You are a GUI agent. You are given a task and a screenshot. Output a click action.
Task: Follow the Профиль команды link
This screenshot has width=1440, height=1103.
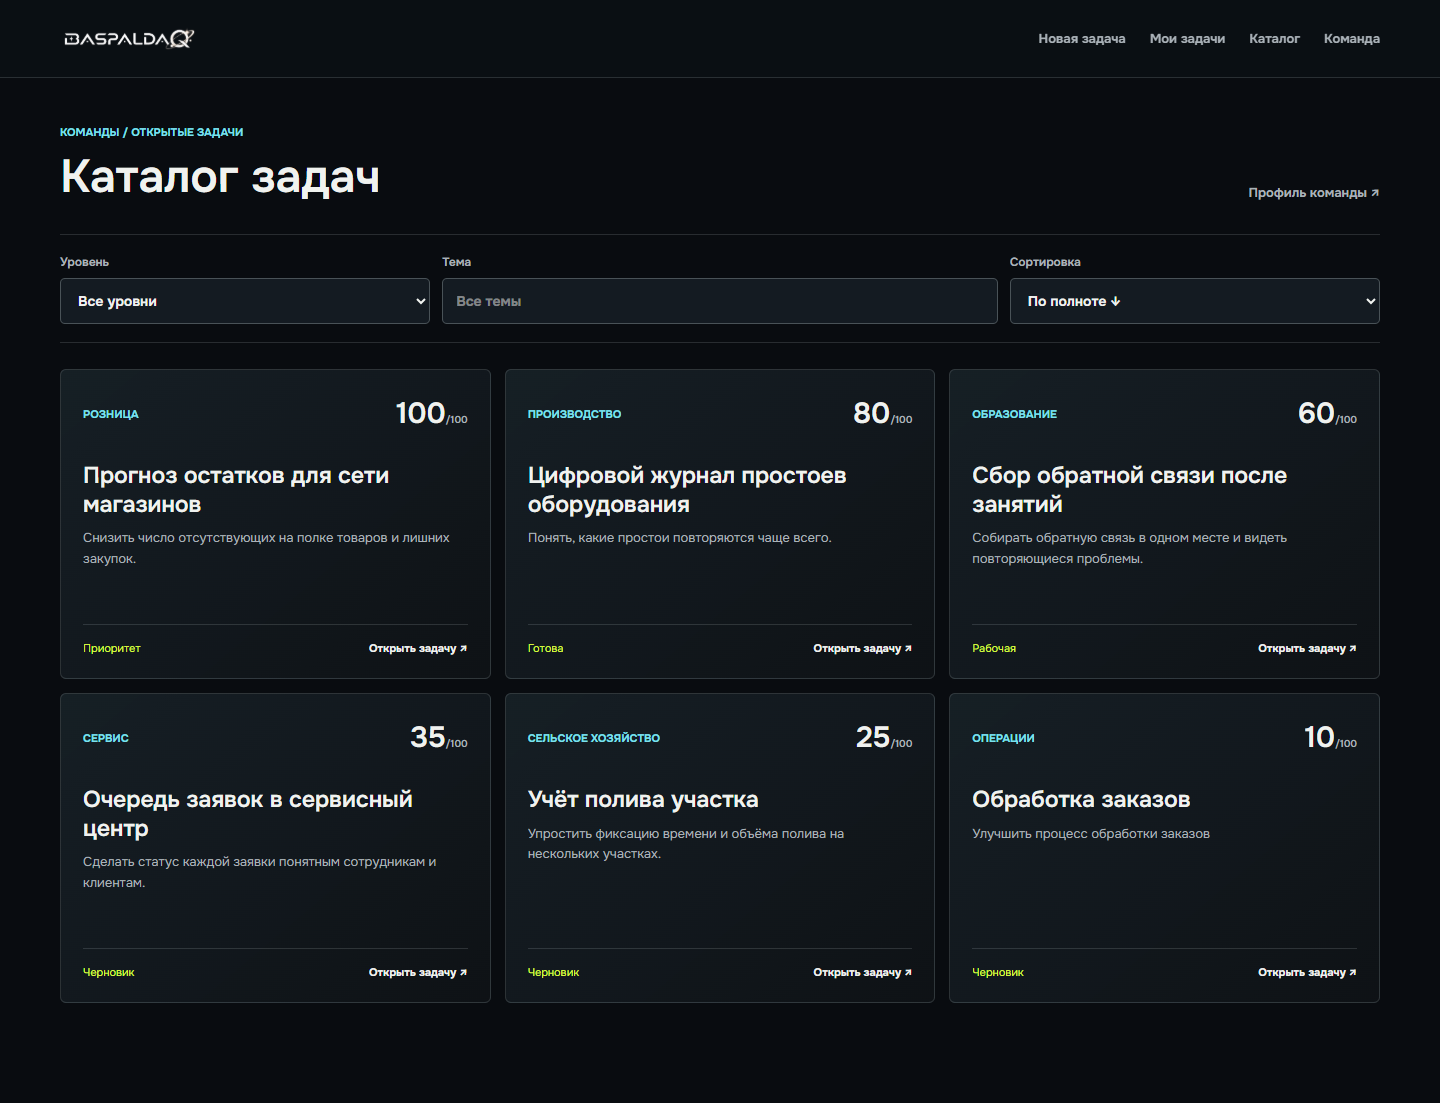pyautogui.click(x=1314, y=193)
